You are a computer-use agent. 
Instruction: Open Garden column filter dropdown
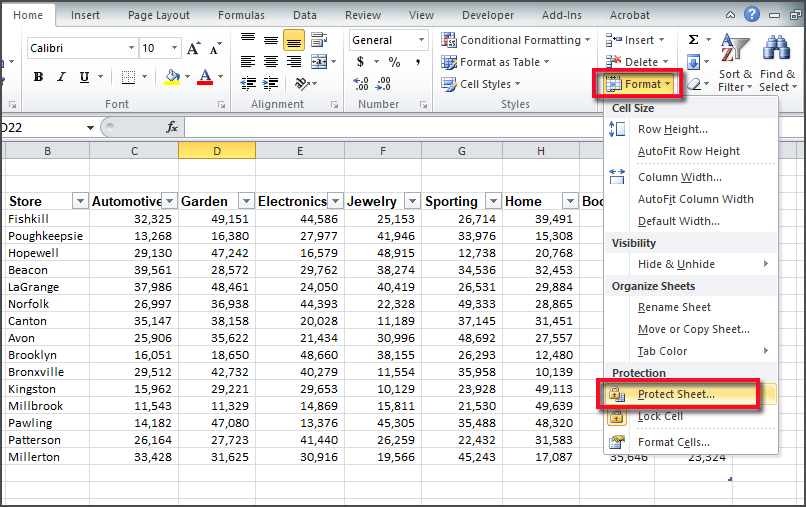click(x=246, y=201)
